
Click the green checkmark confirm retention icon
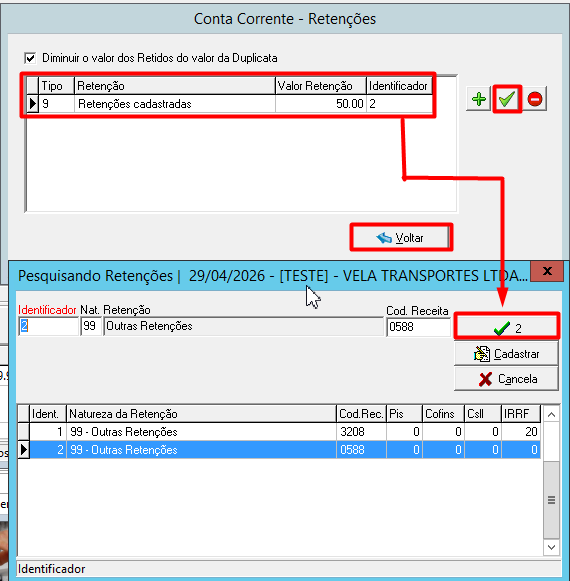coord(507,99)
